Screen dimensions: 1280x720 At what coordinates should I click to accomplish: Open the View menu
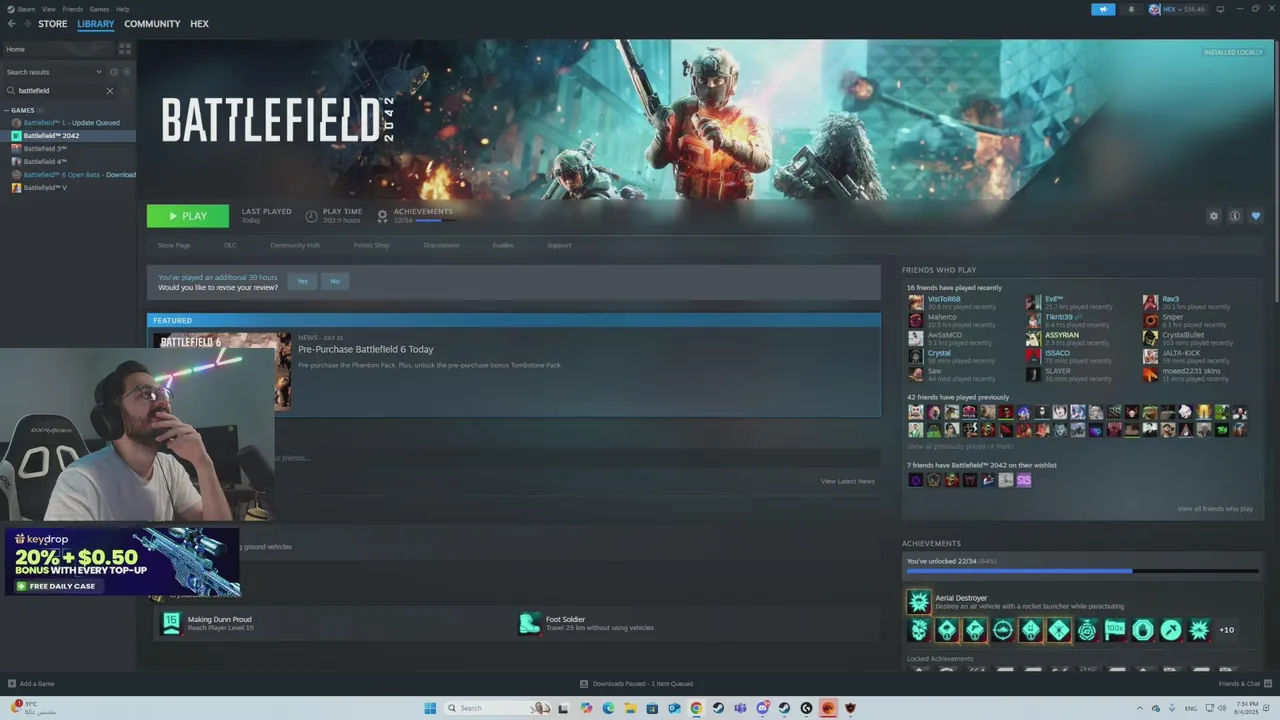(49, 9)
